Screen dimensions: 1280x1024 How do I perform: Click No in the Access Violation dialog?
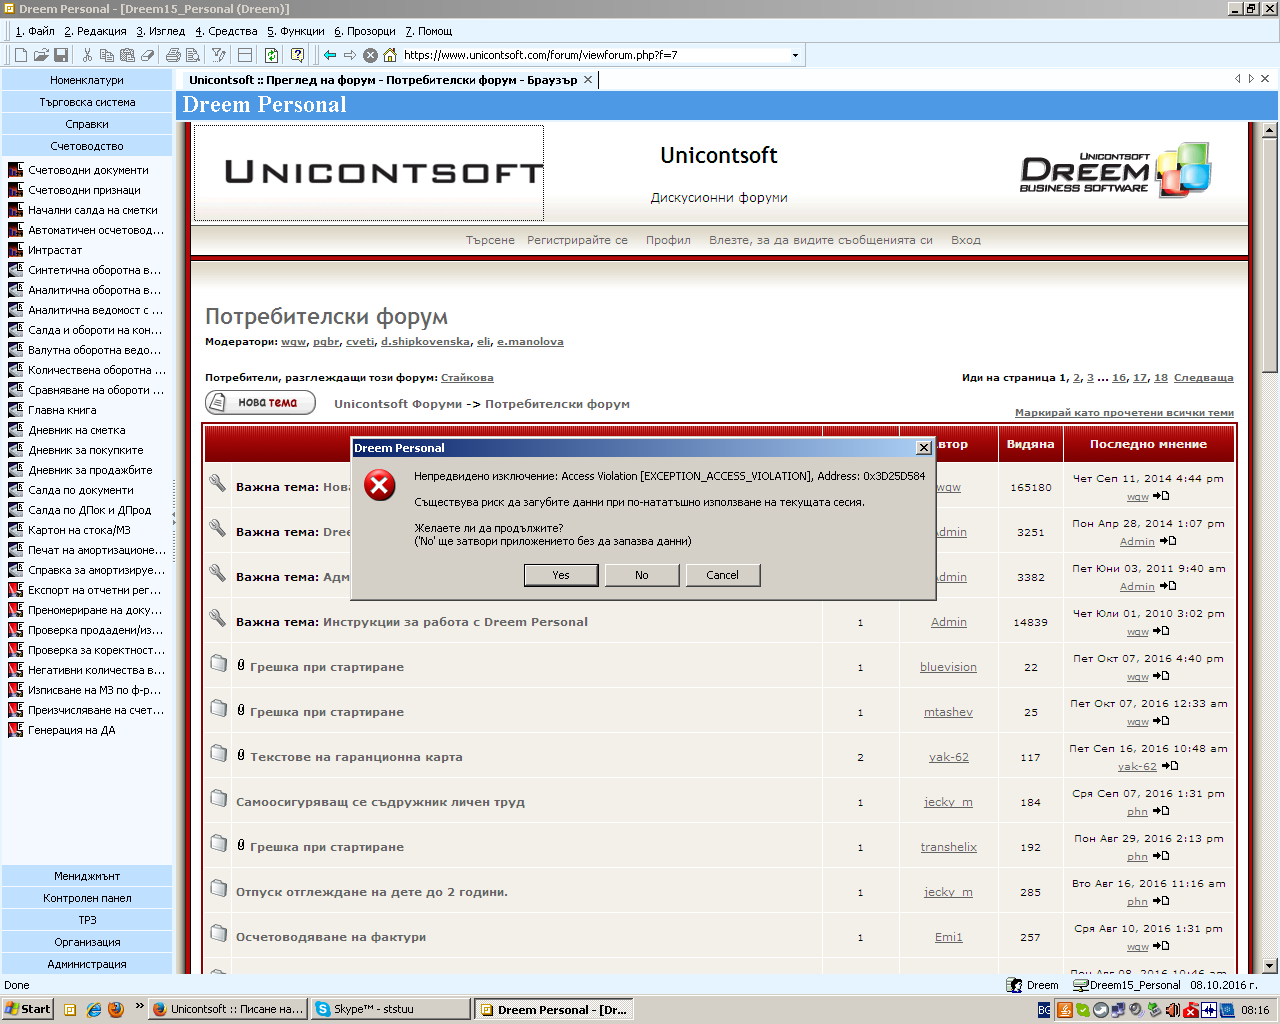pyautogui.click(x=642, y=575)
